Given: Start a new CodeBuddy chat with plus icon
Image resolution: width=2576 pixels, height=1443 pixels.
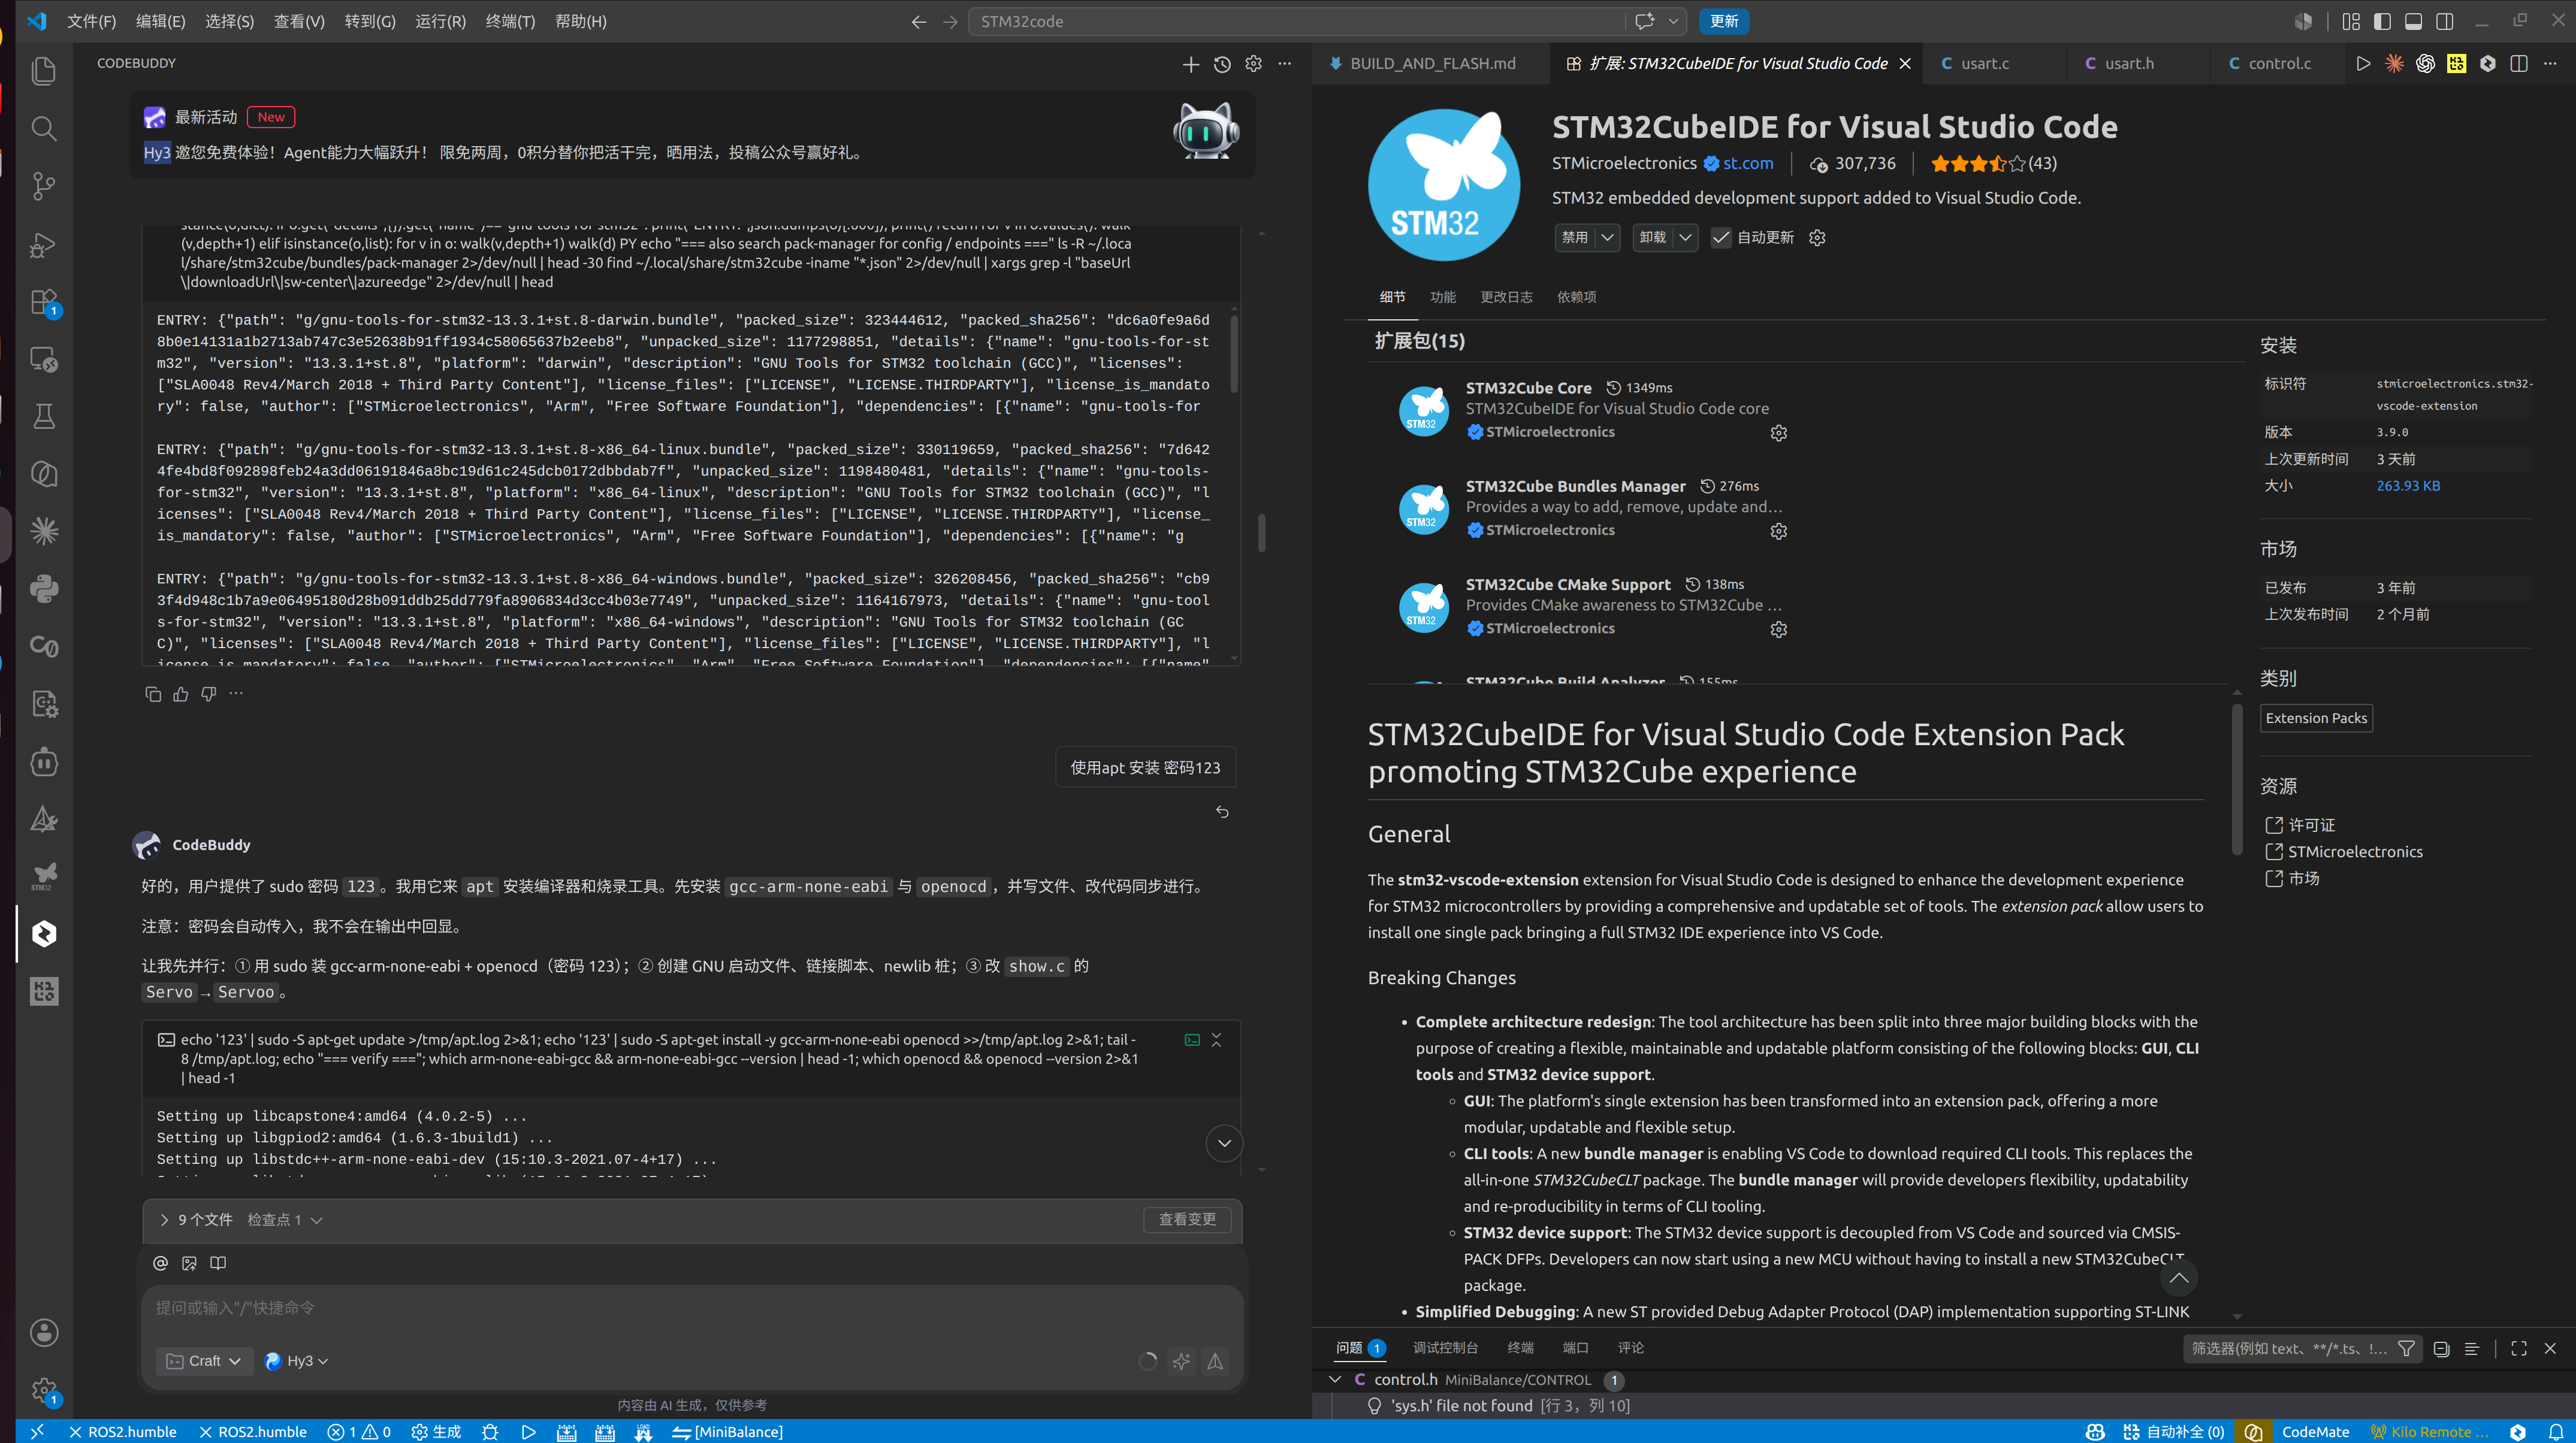Looking at the screenshot, I should pos(1190,64).
